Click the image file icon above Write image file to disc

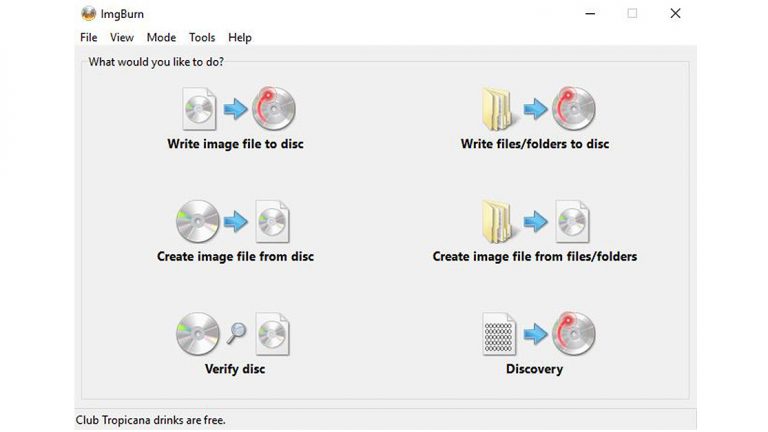(x=199, y=109)
